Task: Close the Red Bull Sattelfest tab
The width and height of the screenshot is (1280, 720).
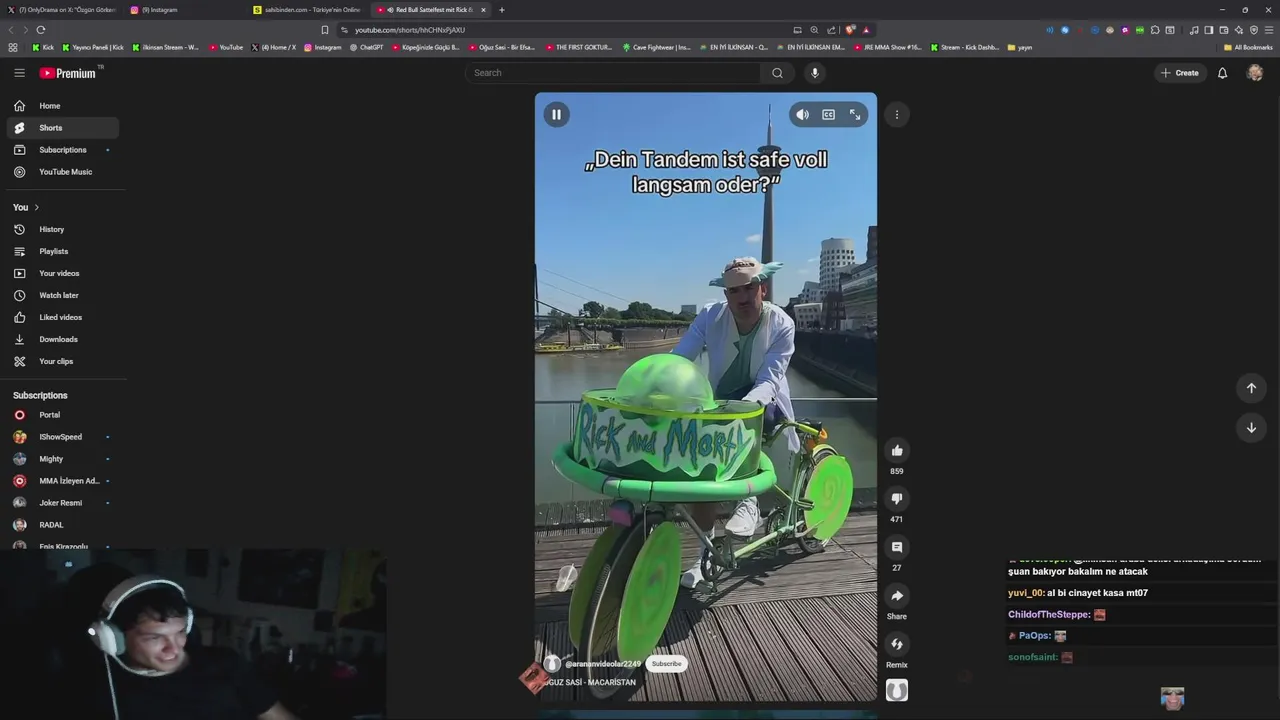Action: coord(483,10)
